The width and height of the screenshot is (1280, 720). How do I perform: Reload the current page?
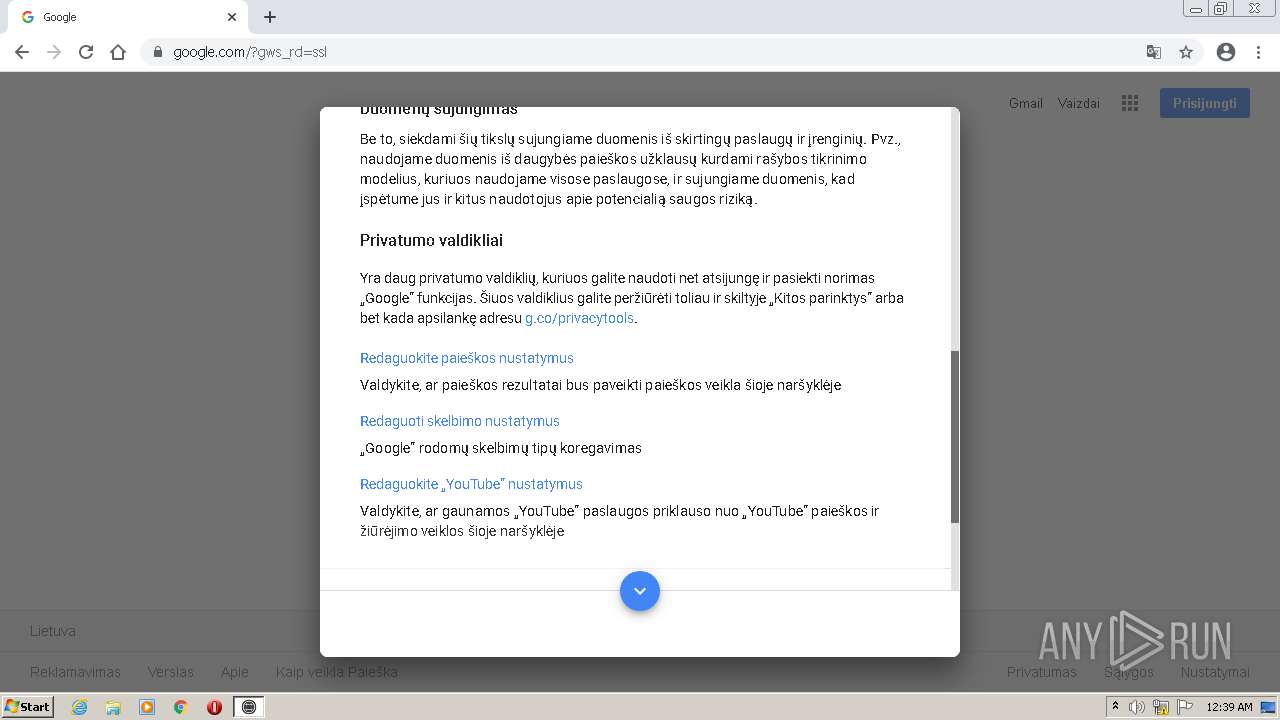(x=86, y=52)
